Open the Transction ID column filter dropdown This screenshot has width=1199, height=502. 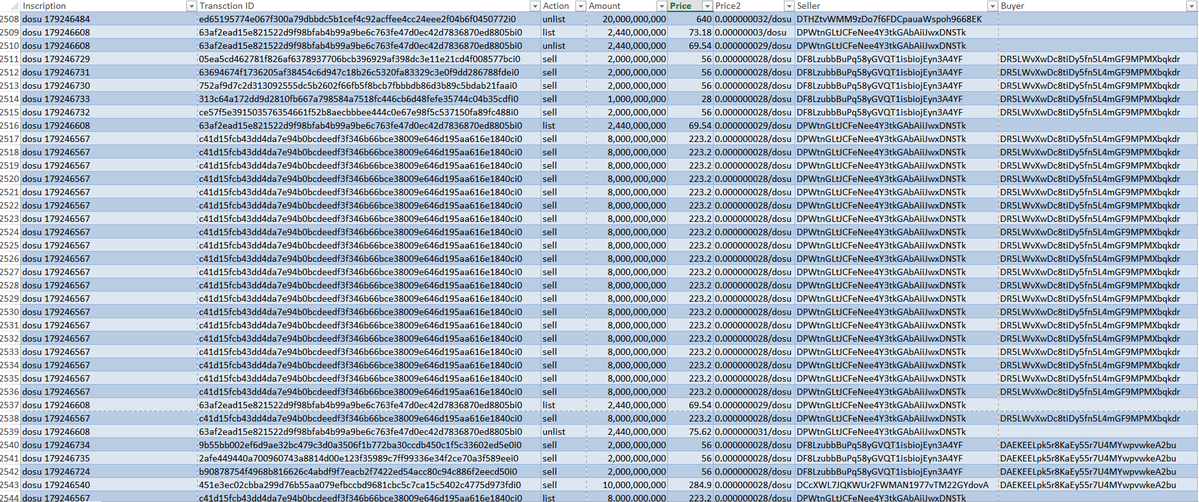533,5
